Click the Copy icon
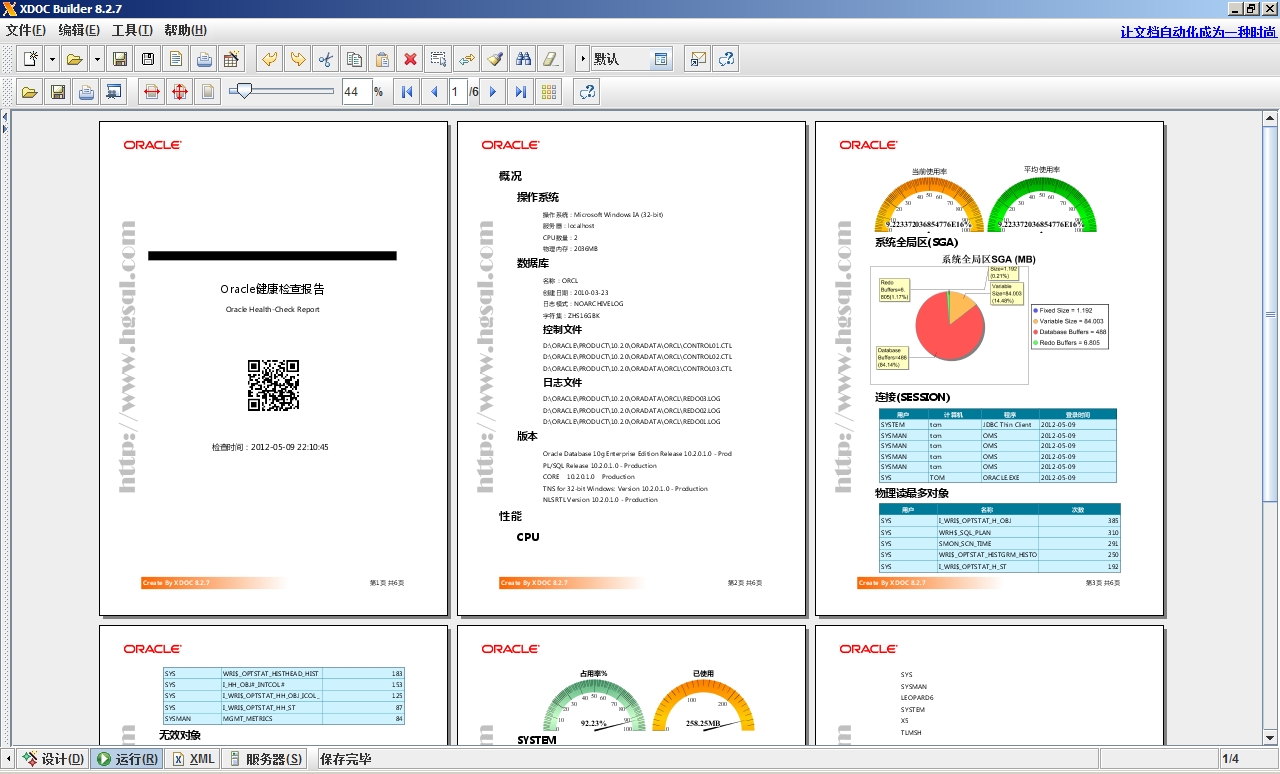Viewport: 1280px width, 774px height. [x=354, y=58]
